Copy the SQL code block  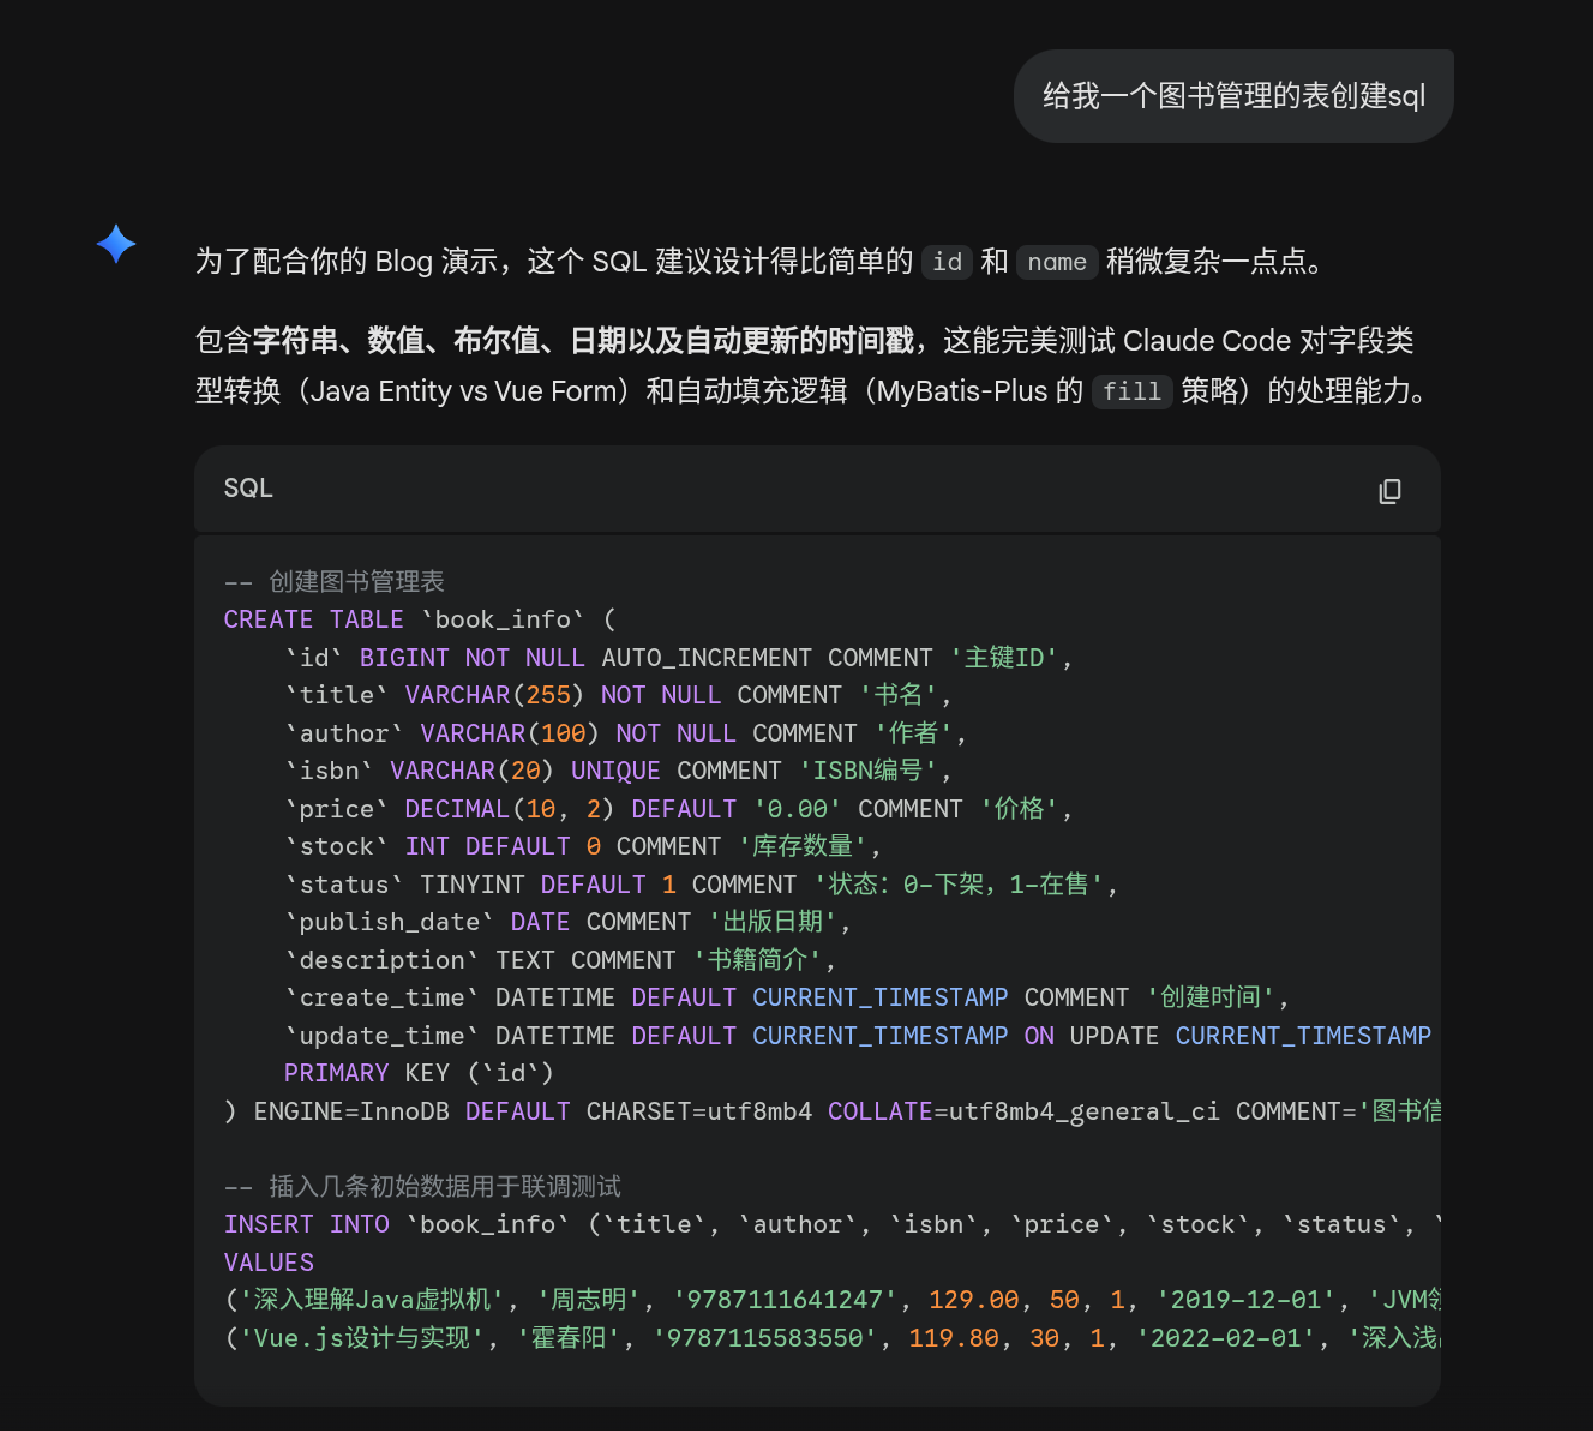point(1389,491)
